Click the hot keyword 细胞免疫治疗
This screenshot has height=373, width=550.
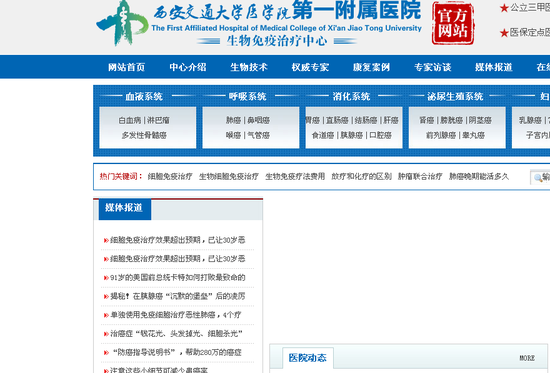[170, 176]
